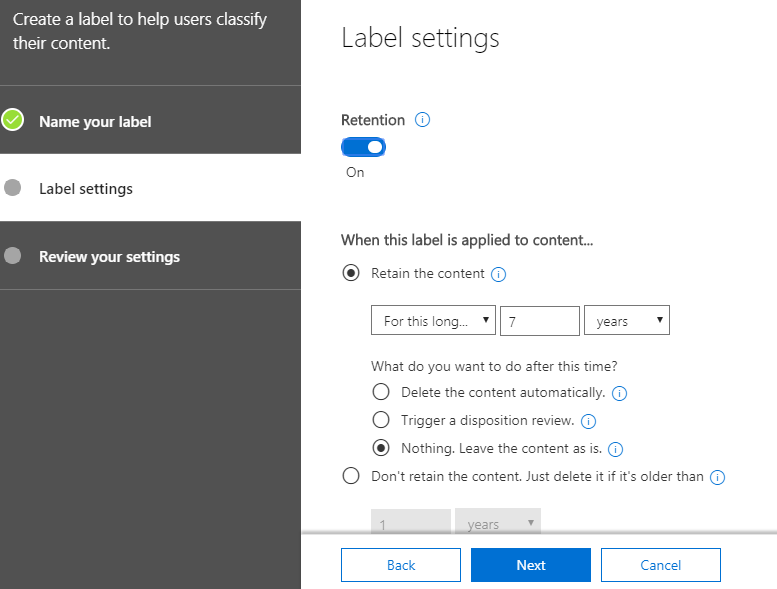View info for Nothing. Leave the content as is
Screen dimensions: 777x589
tap(615, 449)
